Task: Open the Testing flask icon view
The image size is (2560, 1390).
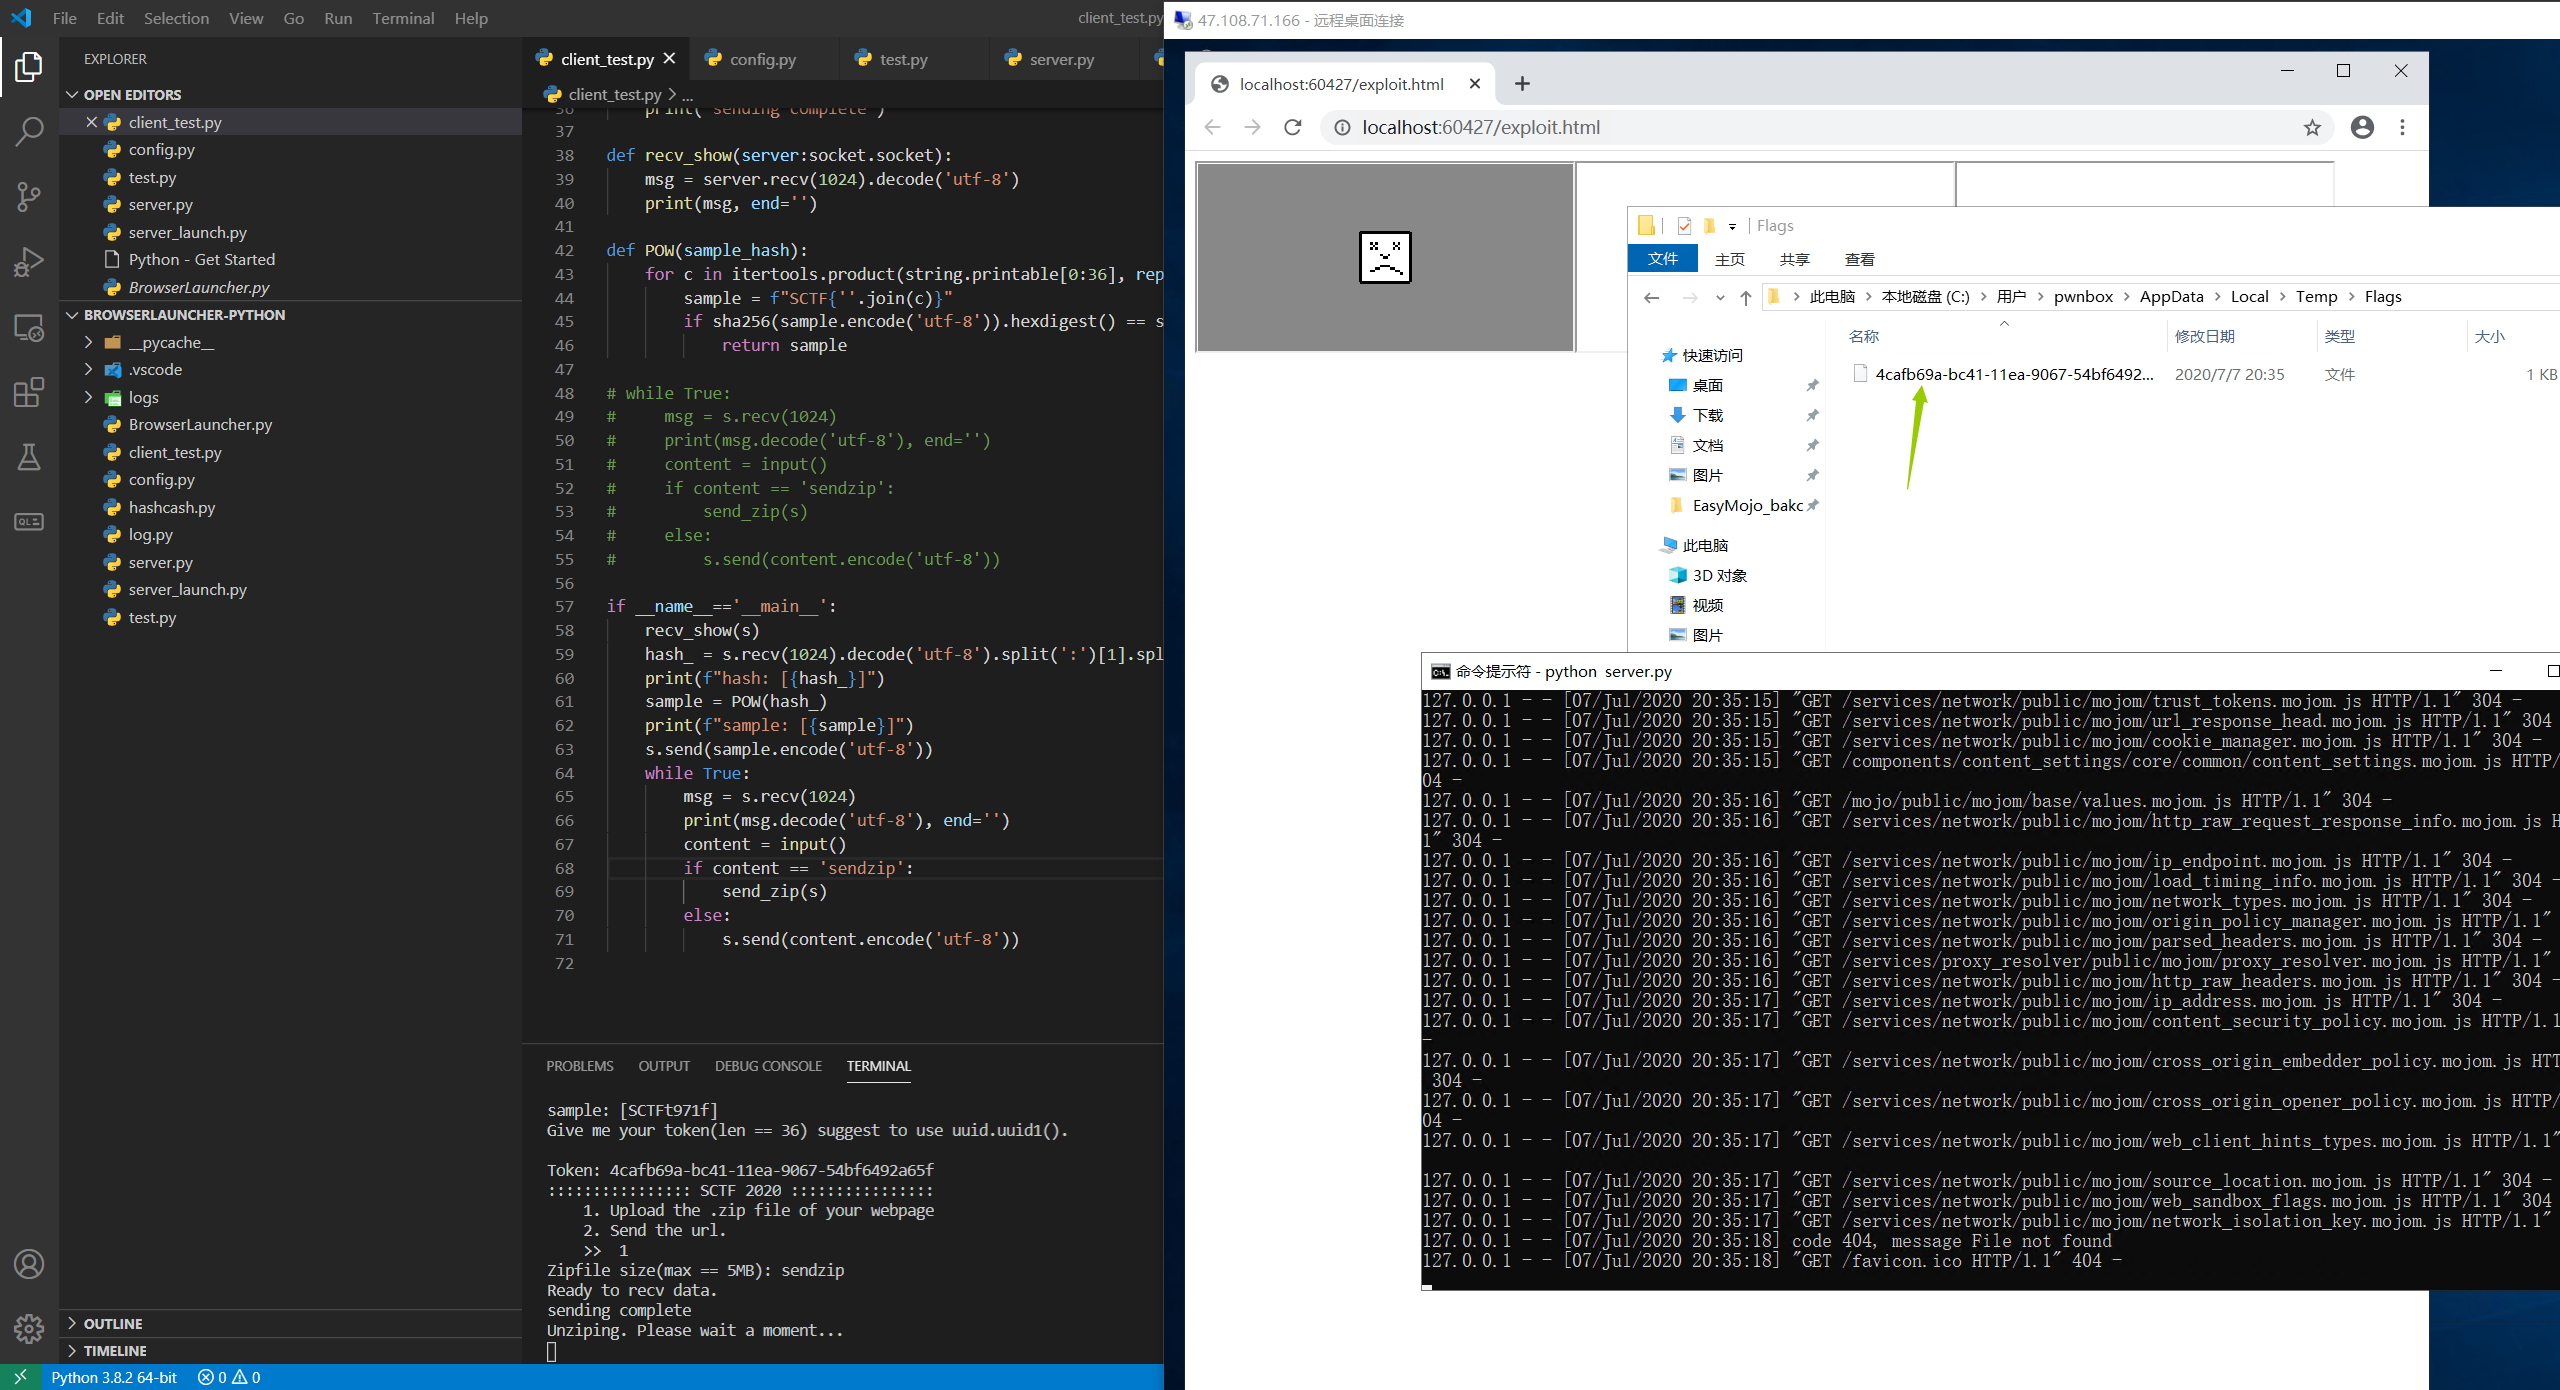Action: pyautogui.click(x=29, y=457)
